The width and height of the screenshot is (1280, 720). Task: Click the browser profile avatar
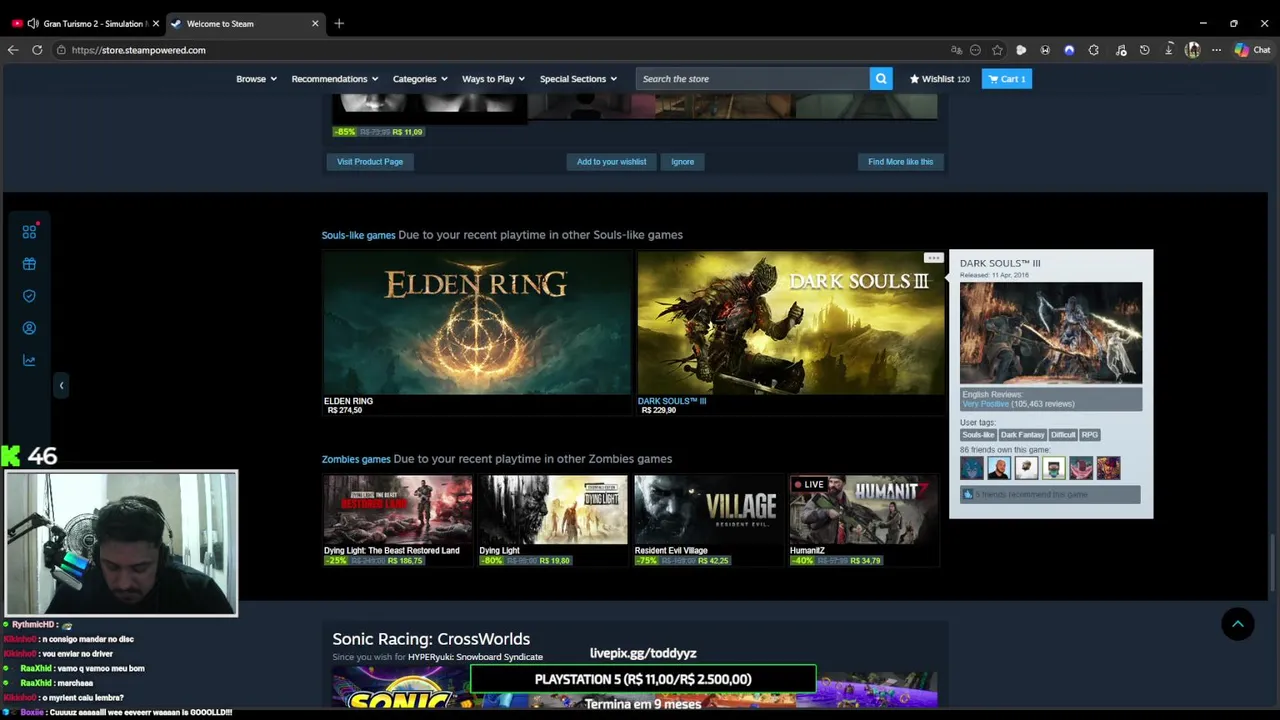coord(1192,50)
